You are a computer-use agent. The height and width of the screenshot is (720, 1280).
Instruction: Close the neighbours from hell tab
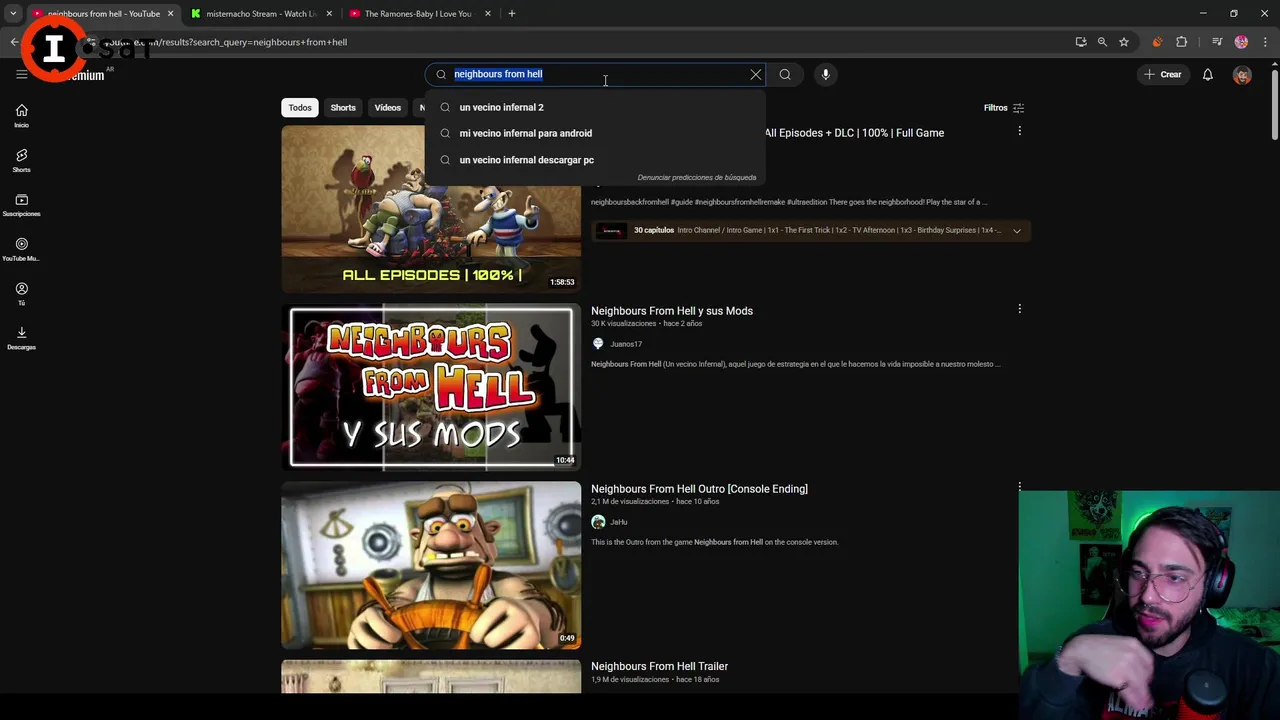click(x=170, y=14)
